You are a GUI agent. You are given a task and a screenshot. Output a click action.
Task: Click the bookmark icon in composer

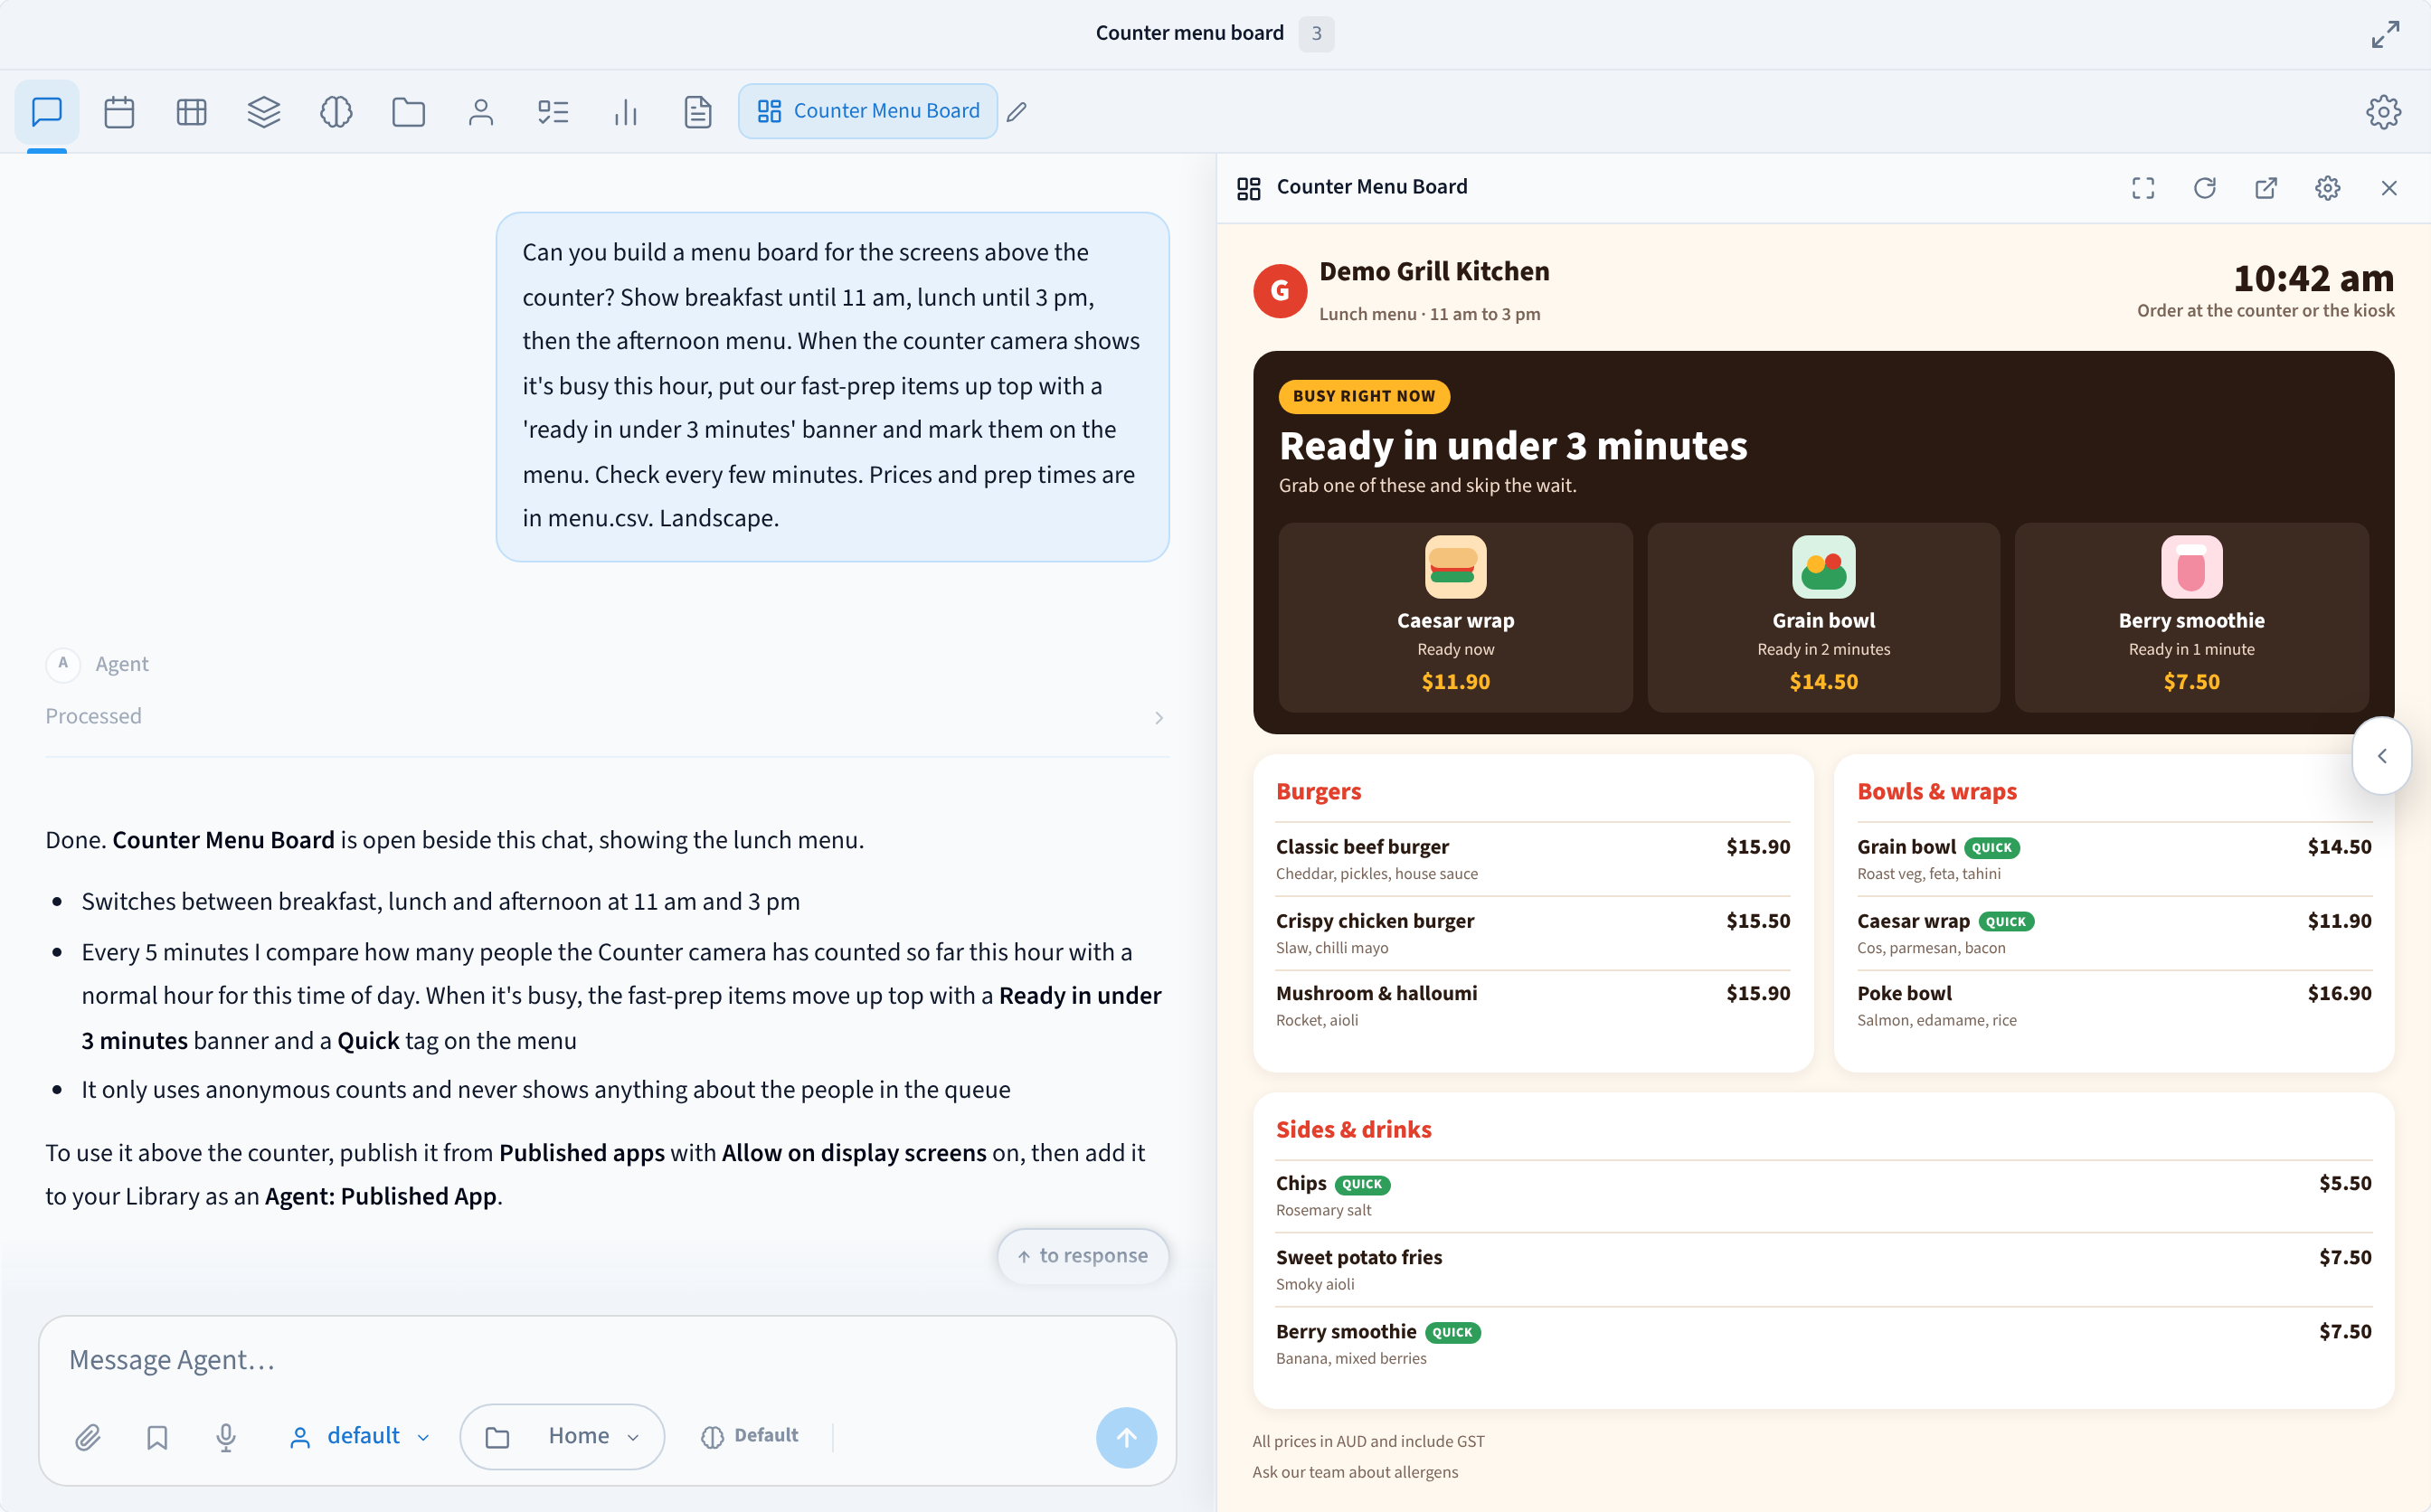tap(157, 1437)
